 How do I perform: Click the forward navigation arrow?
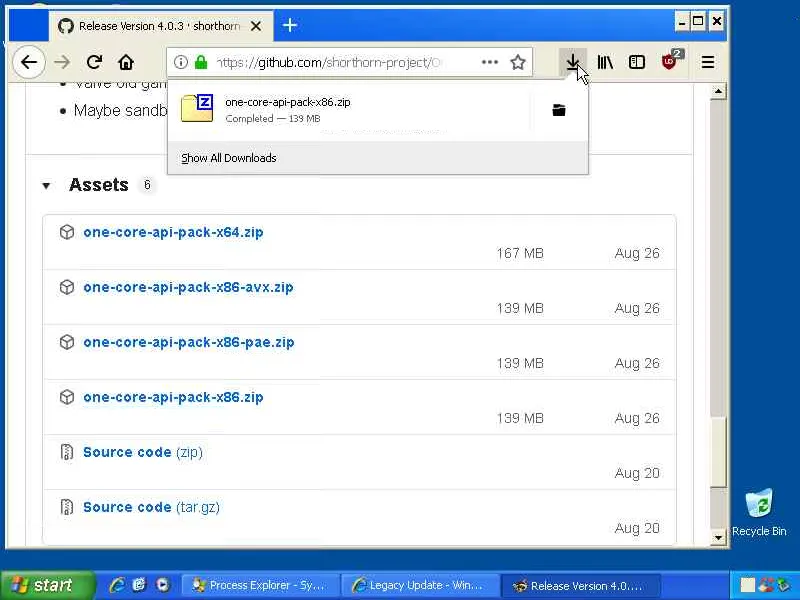click(62, 62)
